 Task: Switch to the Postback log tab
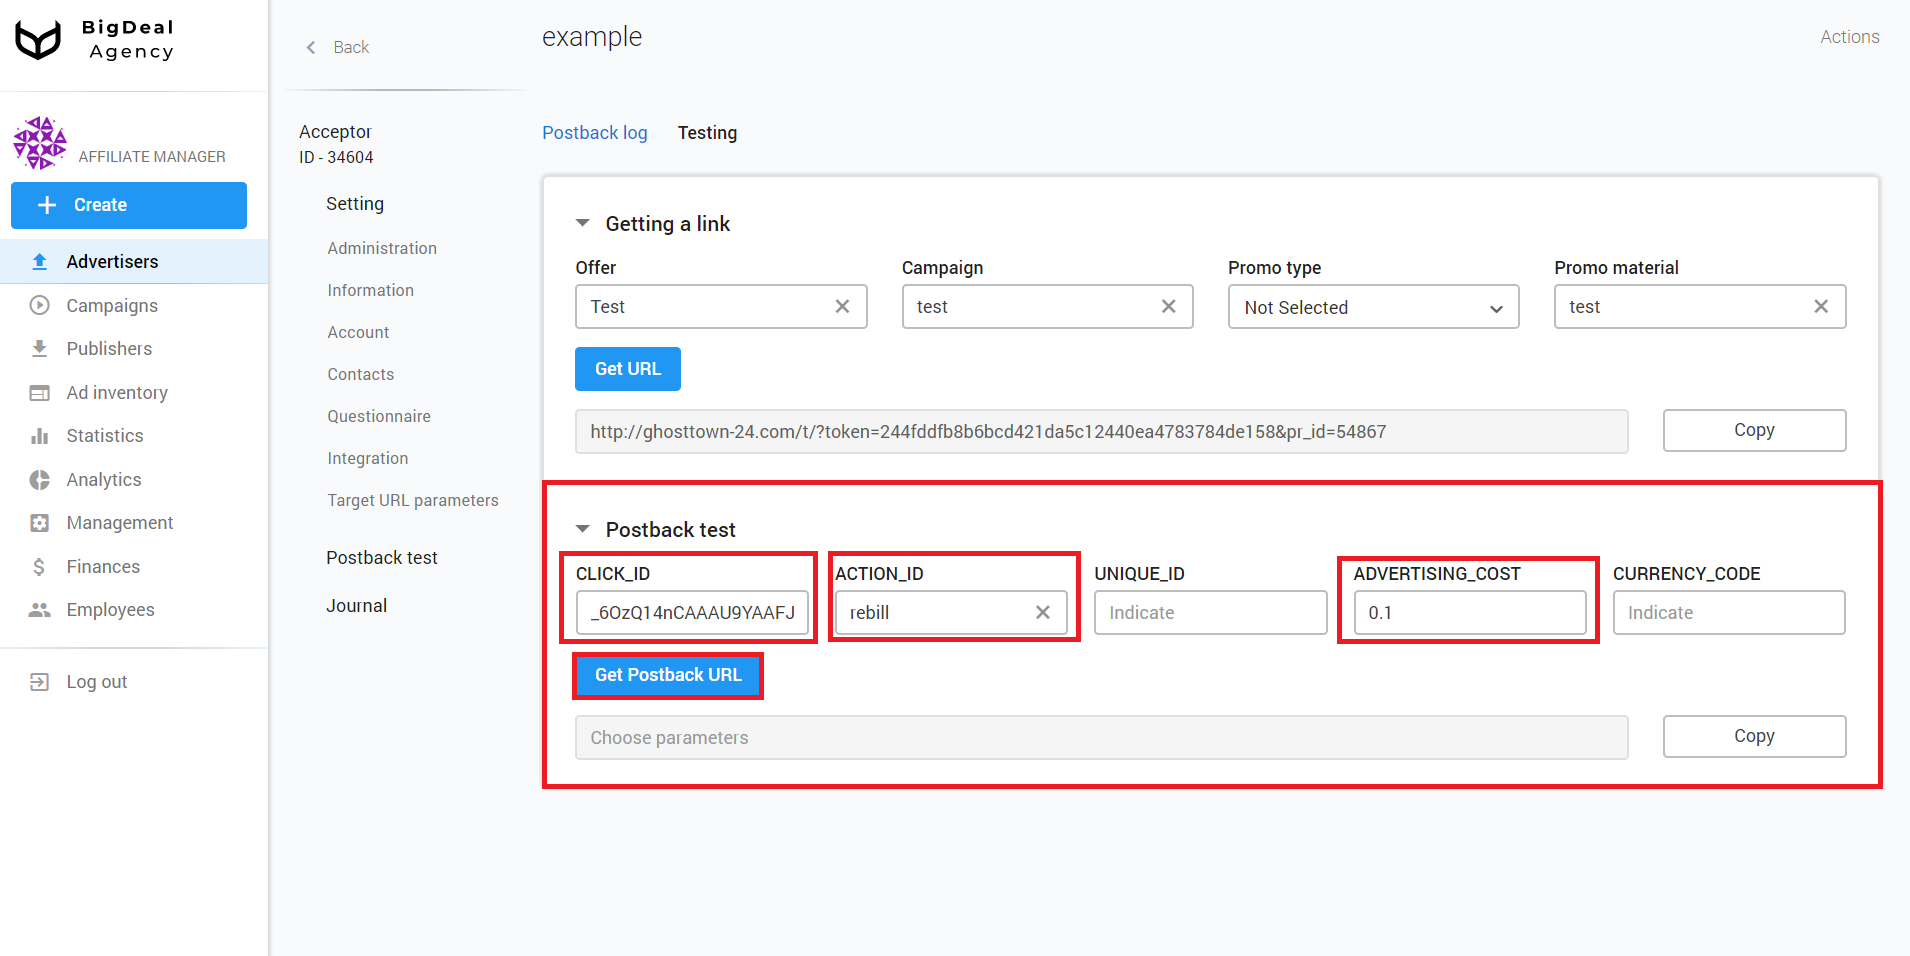[x=594, y=132]
